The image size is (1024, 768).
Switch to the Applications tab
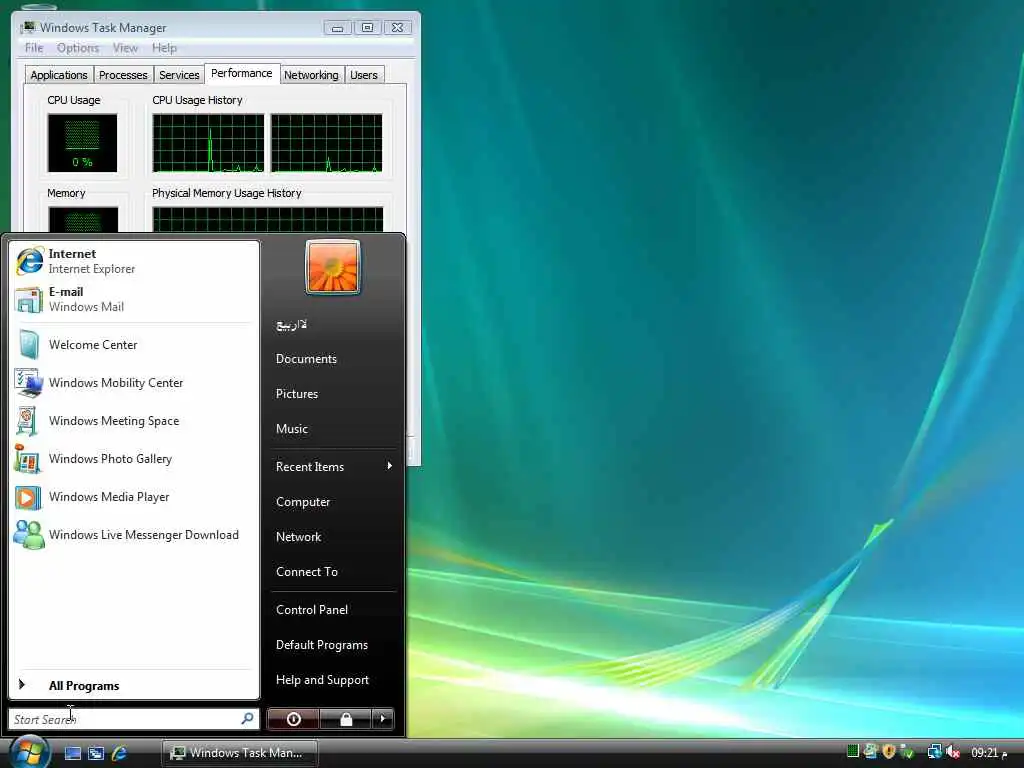click(59, 75)
